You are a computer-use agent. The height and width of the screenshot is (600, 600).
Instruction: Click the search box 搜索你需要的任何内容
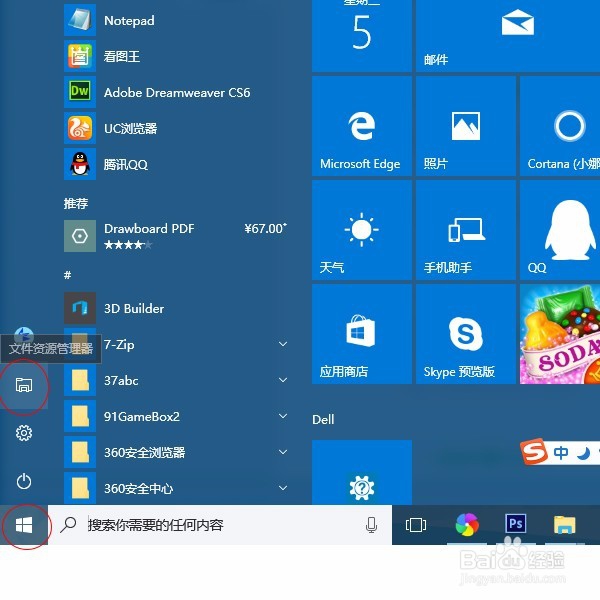click(x=220, y=525)
